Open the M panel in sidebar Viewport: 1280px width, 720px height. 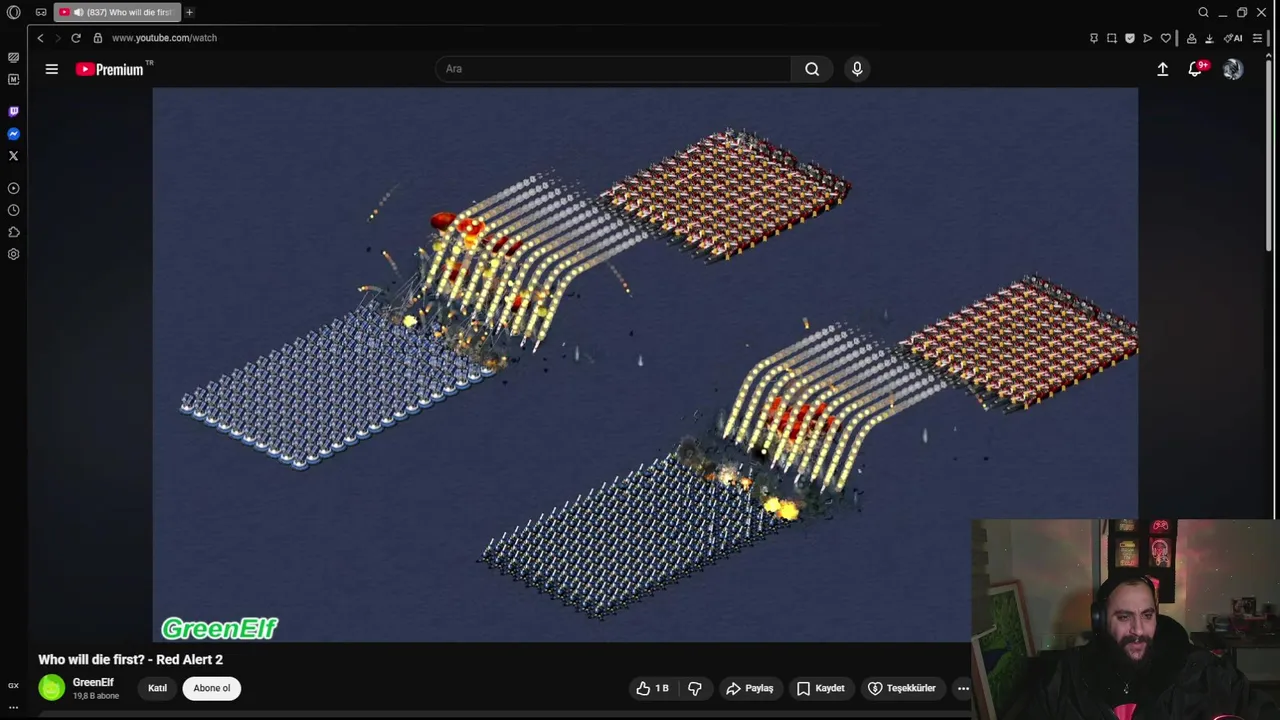[13, 79]
